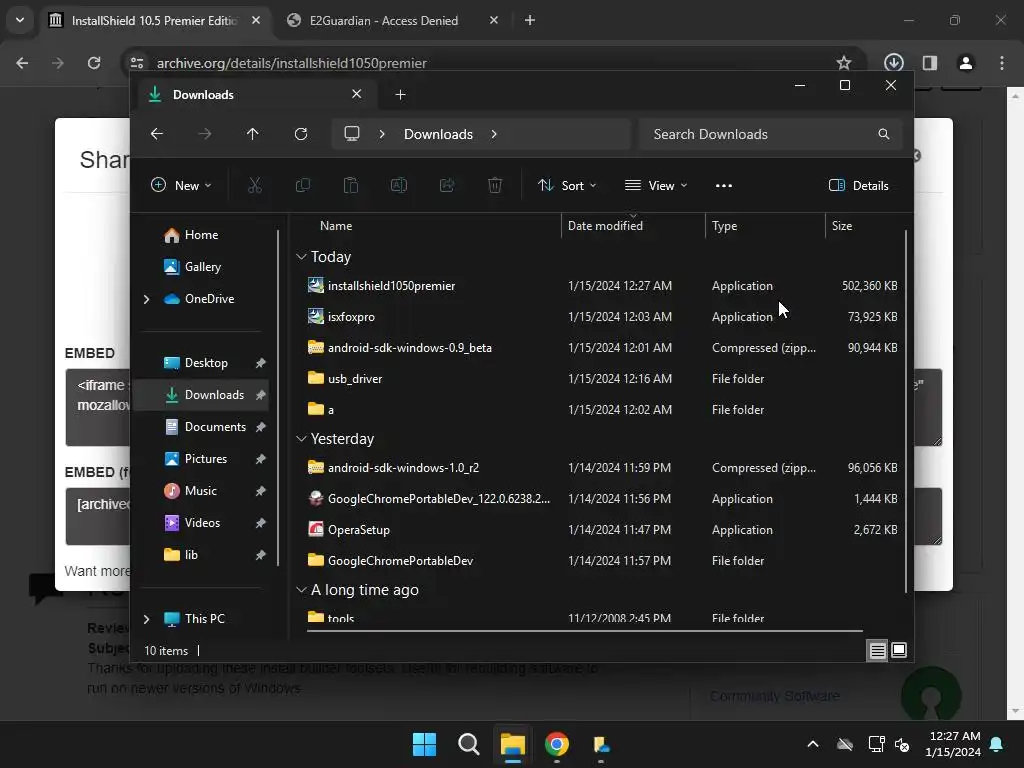This screenshot has width=1024, height=768.
Task: Click the Chrome address bar URL
Action: tap(291, 63)
